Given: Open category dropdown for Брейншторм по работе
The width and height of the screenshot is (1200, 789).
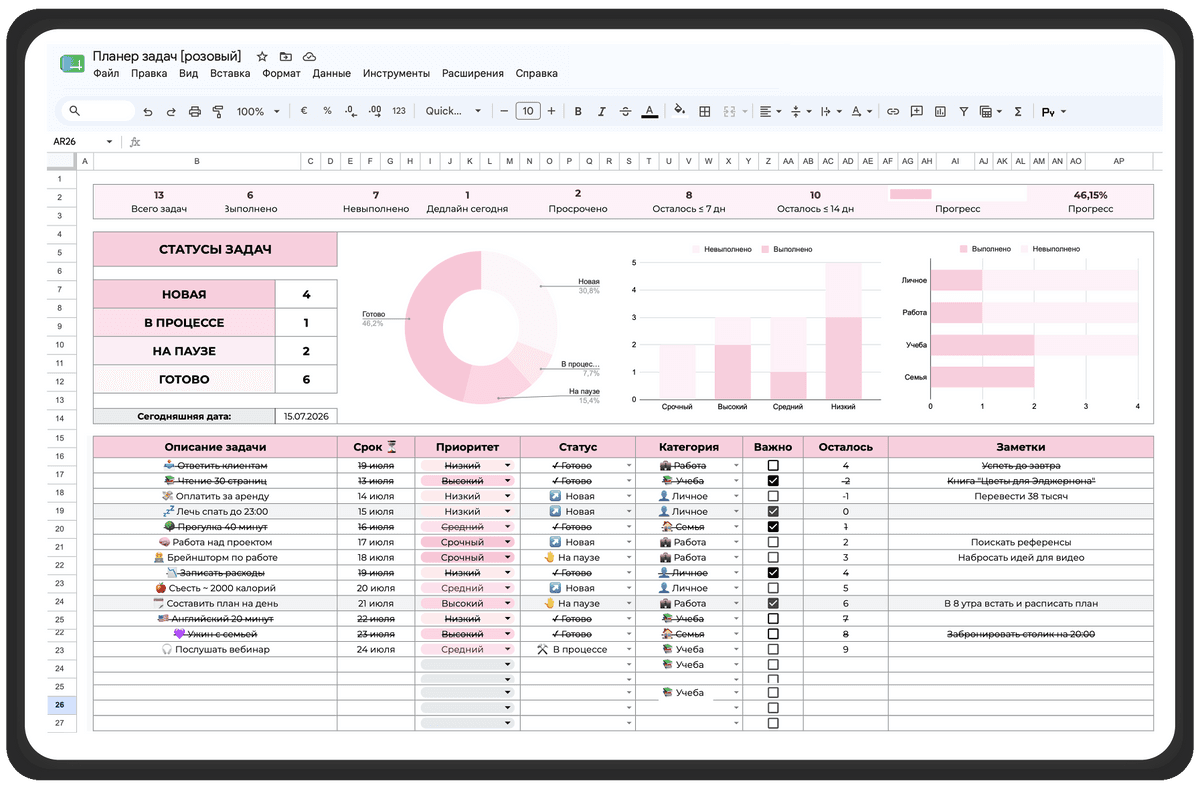Looking at the screenshot, I should [x=737, y=558].
